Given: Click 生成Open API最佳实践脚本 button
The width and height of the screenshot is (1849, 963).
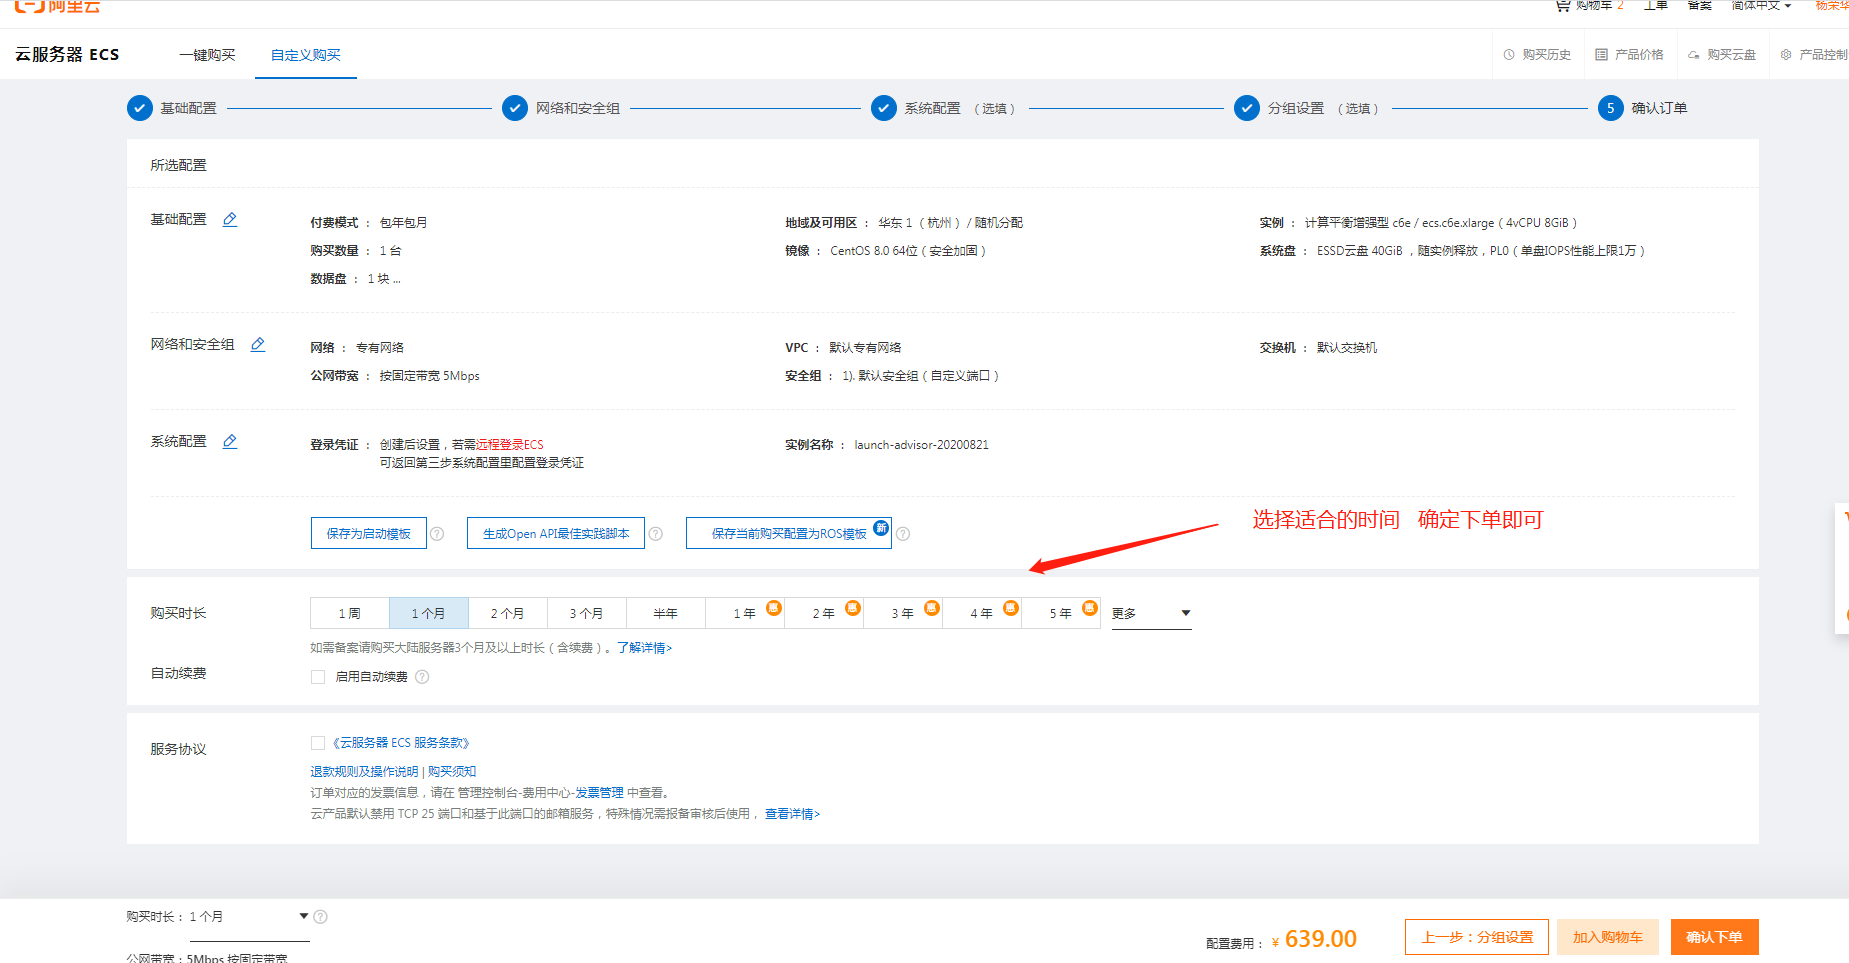Looking at the screenshot, I should pos(556,533).
